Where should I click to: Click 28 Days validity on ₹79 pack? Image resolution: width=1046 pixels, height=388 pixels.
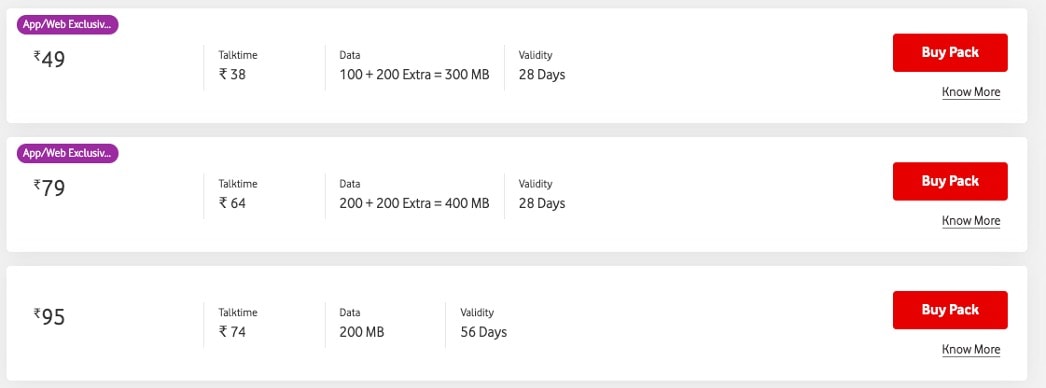pos(542,203)
